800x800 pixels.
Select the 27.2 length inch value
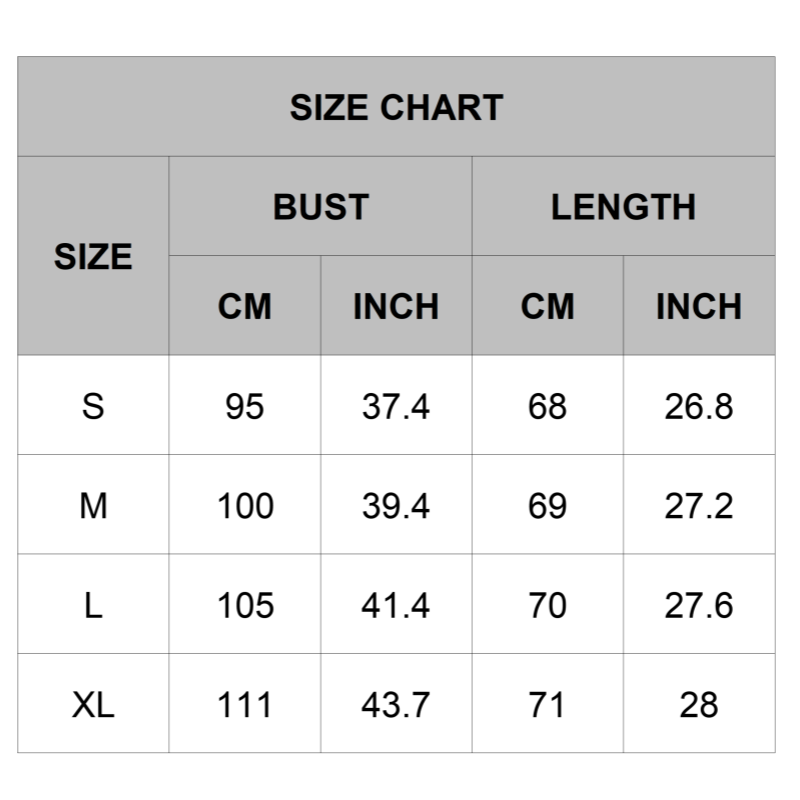(x=699, y=506)
